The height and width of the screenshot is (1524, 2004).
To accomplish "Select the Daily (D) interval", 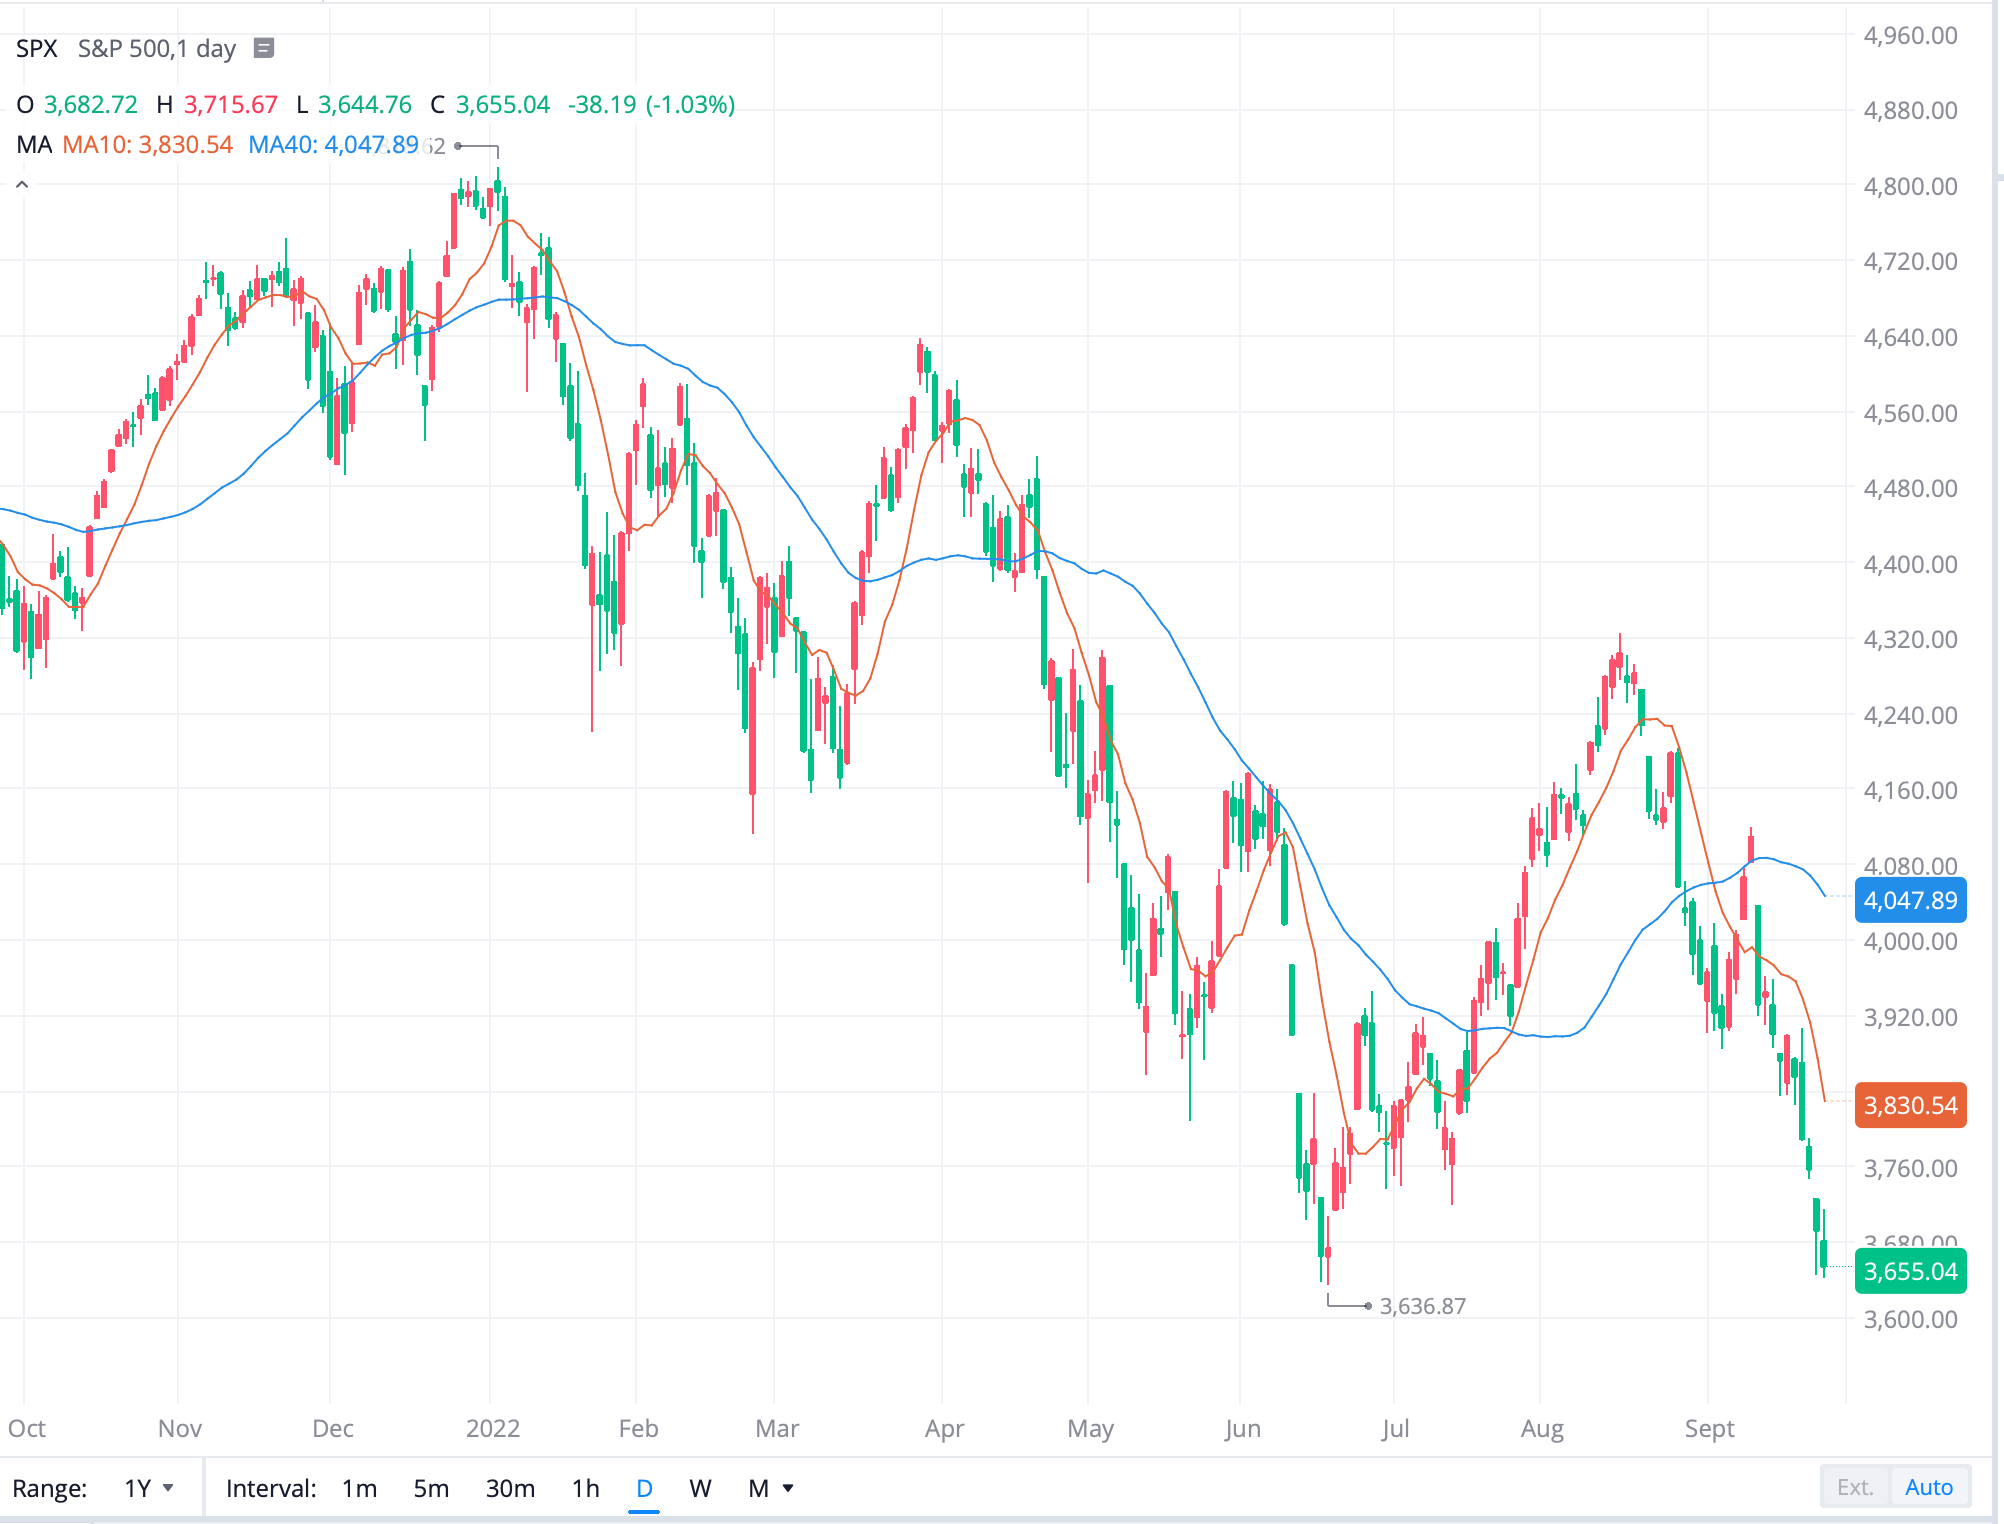I will [x=644, y=1488].
